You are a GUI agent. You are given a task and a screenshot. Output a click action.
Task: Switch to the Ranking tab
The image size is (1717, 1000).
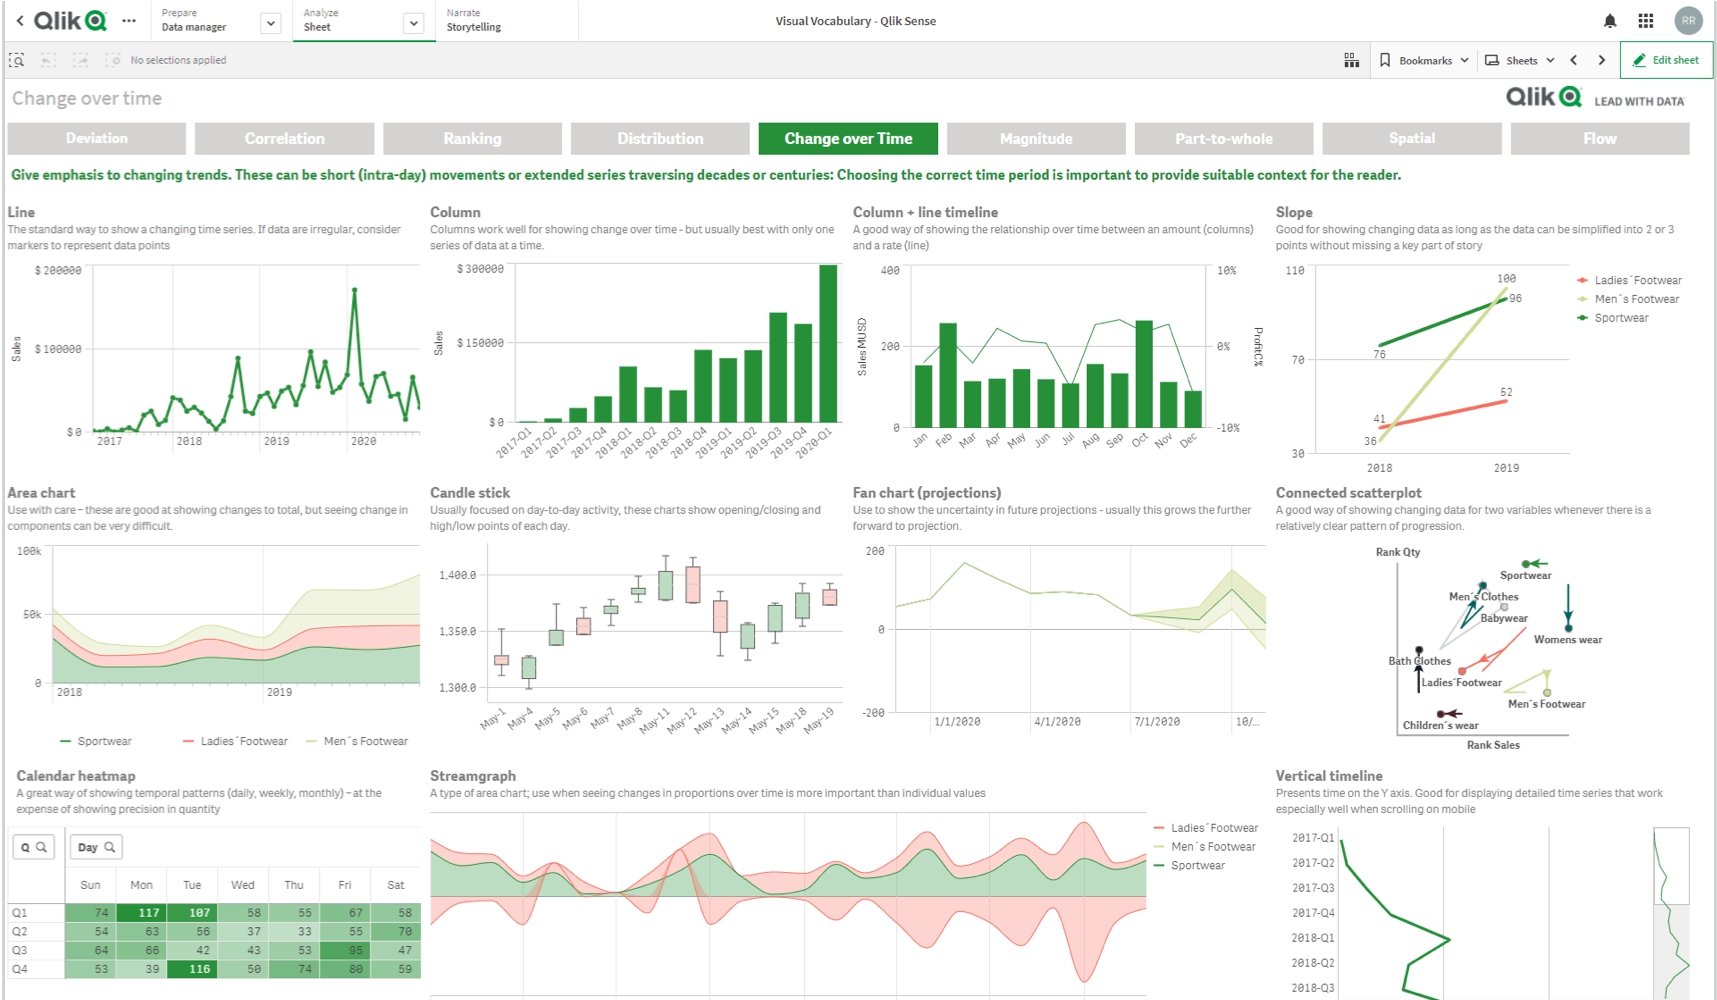point(473,139)
